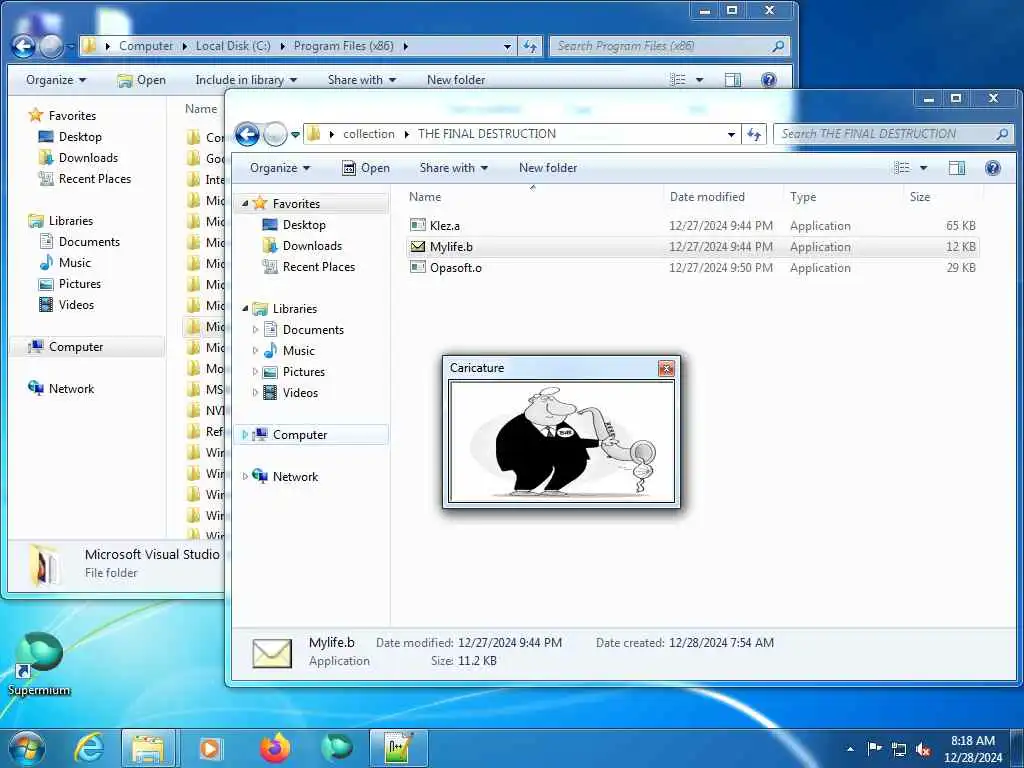1024x768 pixels.
Task: Open the Supermium desktop shortcut
Action: pyautogui.click(x=39, y=664)
